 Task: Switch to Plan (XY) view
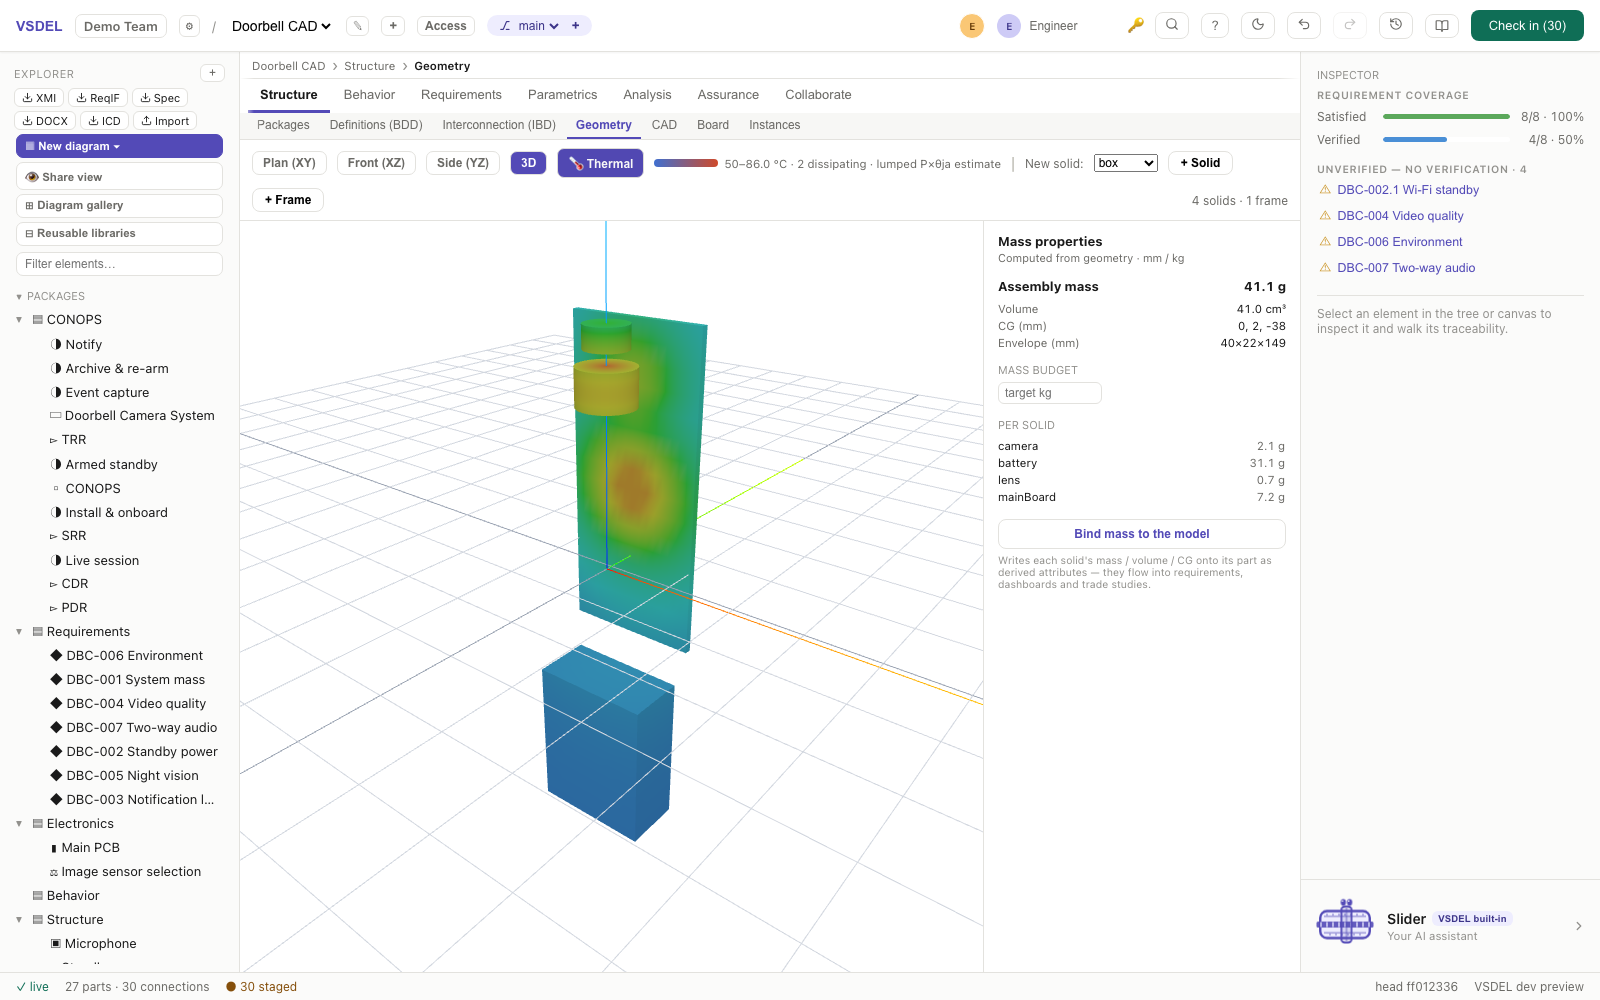pyautogui.click(x=289, y=163)
